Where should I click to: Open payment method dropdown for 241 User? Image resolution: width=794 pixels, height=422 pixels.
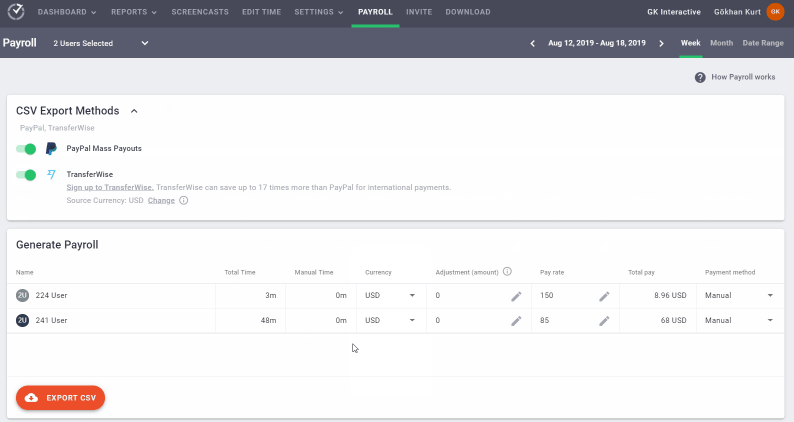tap(739, 320)
